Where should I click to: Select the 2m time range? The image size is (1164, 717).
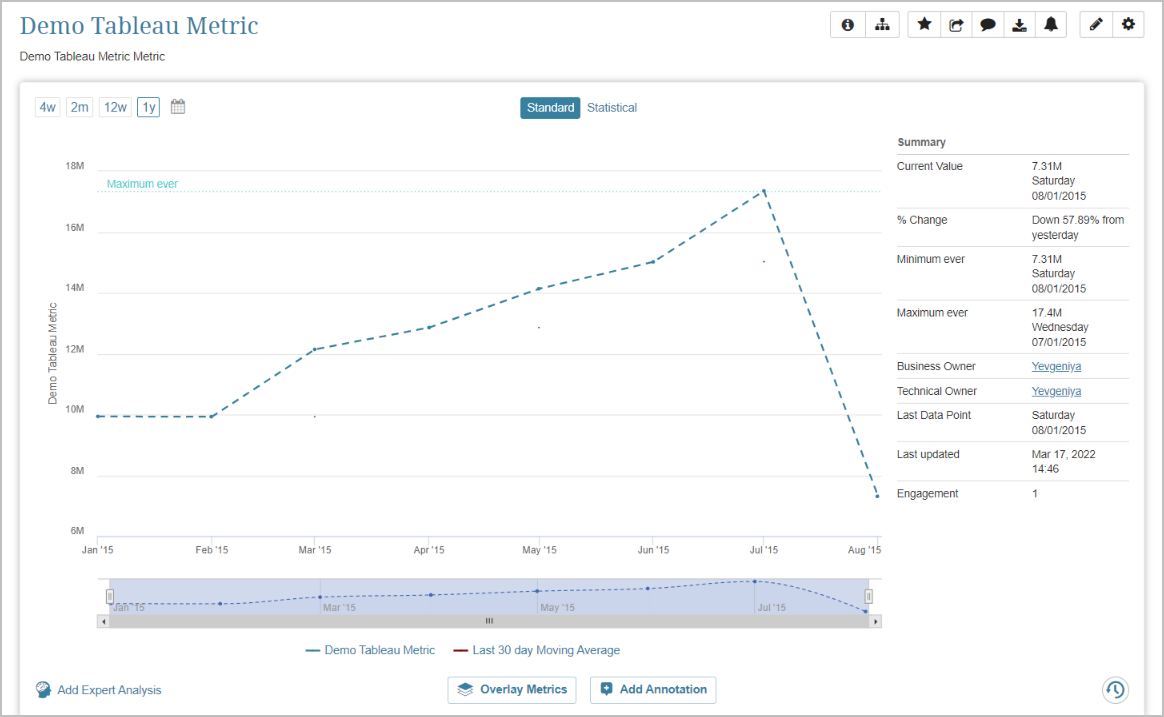(x=80, y=108)
